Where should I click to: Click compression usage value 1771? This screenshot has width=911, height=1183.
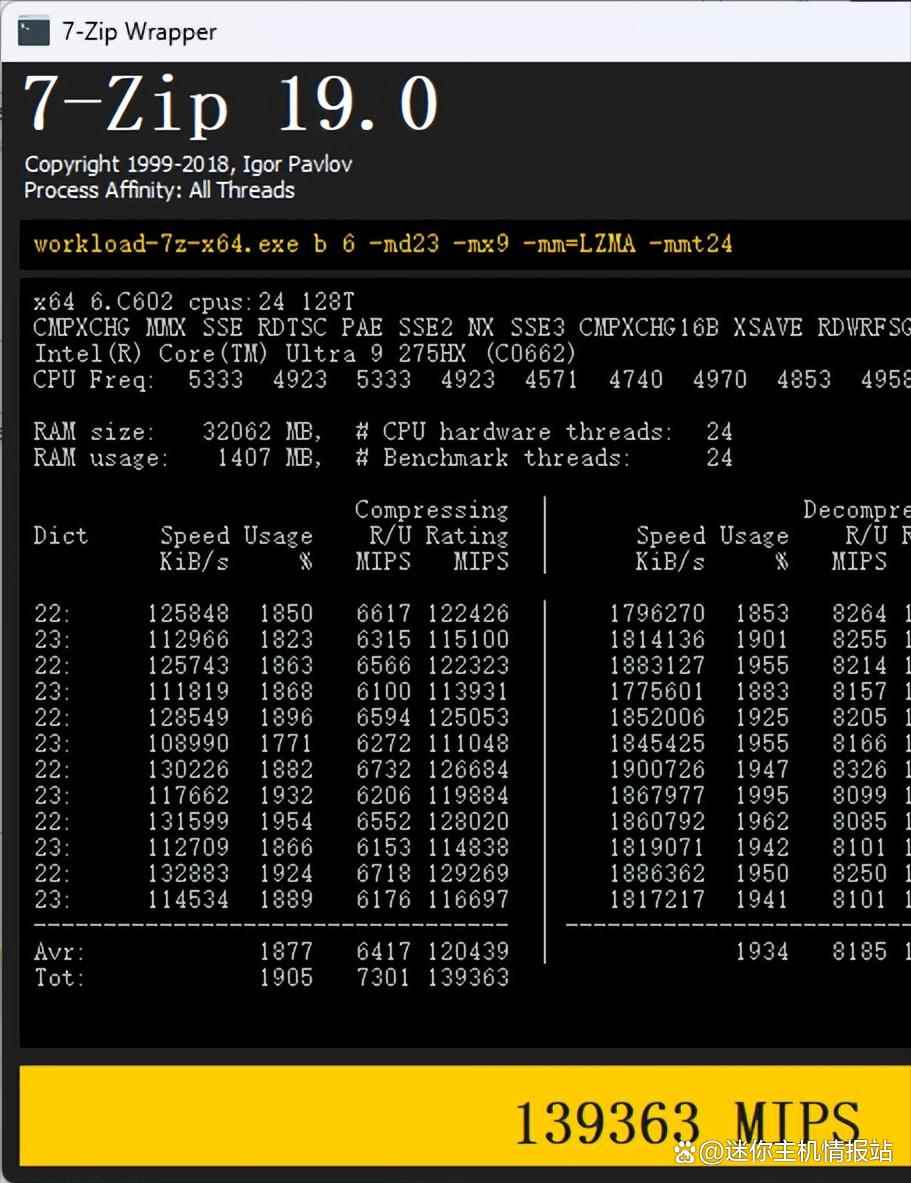click(x=286, y=744)
